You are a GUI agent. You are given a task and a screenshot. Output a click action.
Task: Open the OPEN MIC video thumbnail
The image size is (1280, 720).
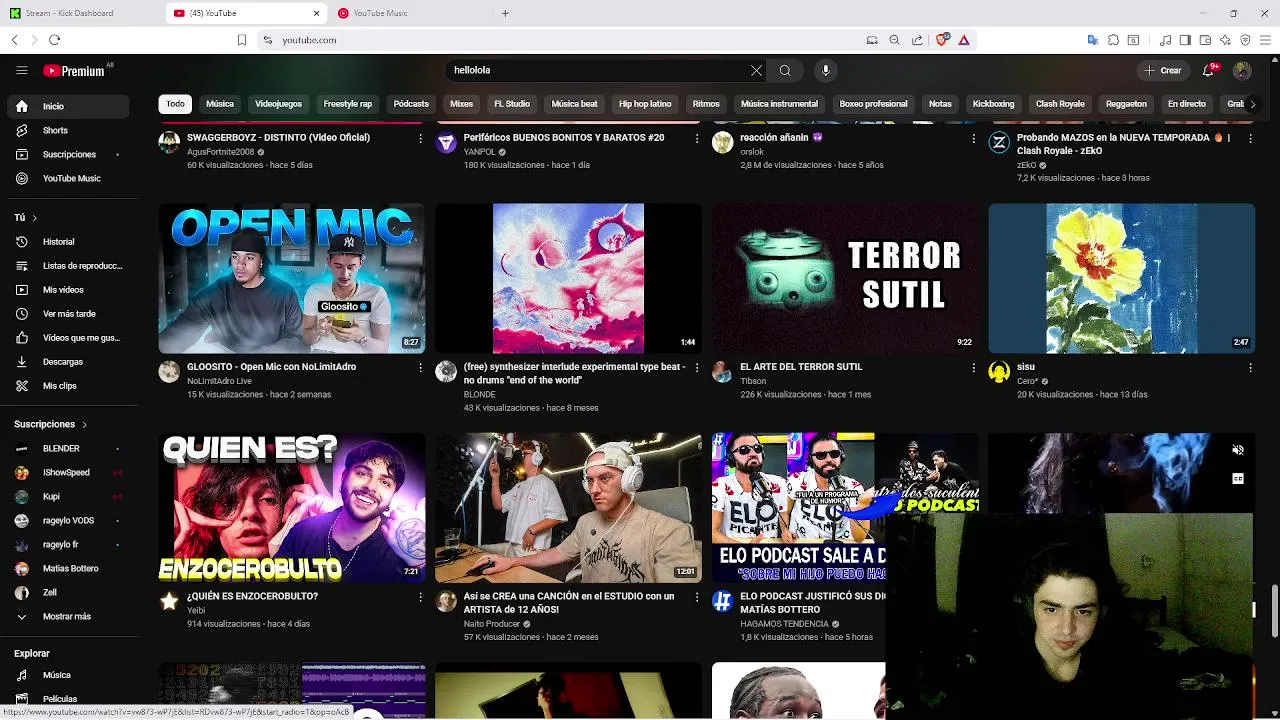292,278
